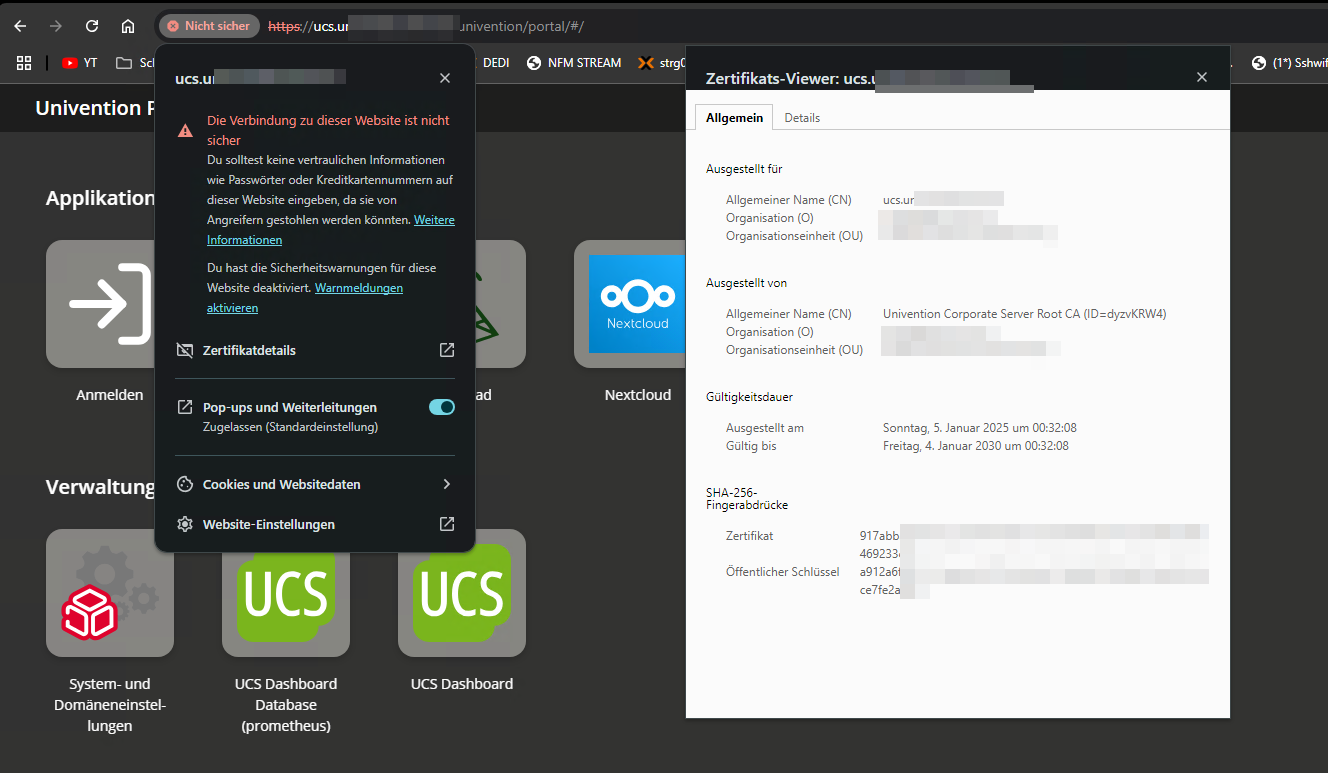Click the 'Verwaltung' section heading
Image resolution: width=1328 pixels, height=773 pixels.
coord(100,487)
